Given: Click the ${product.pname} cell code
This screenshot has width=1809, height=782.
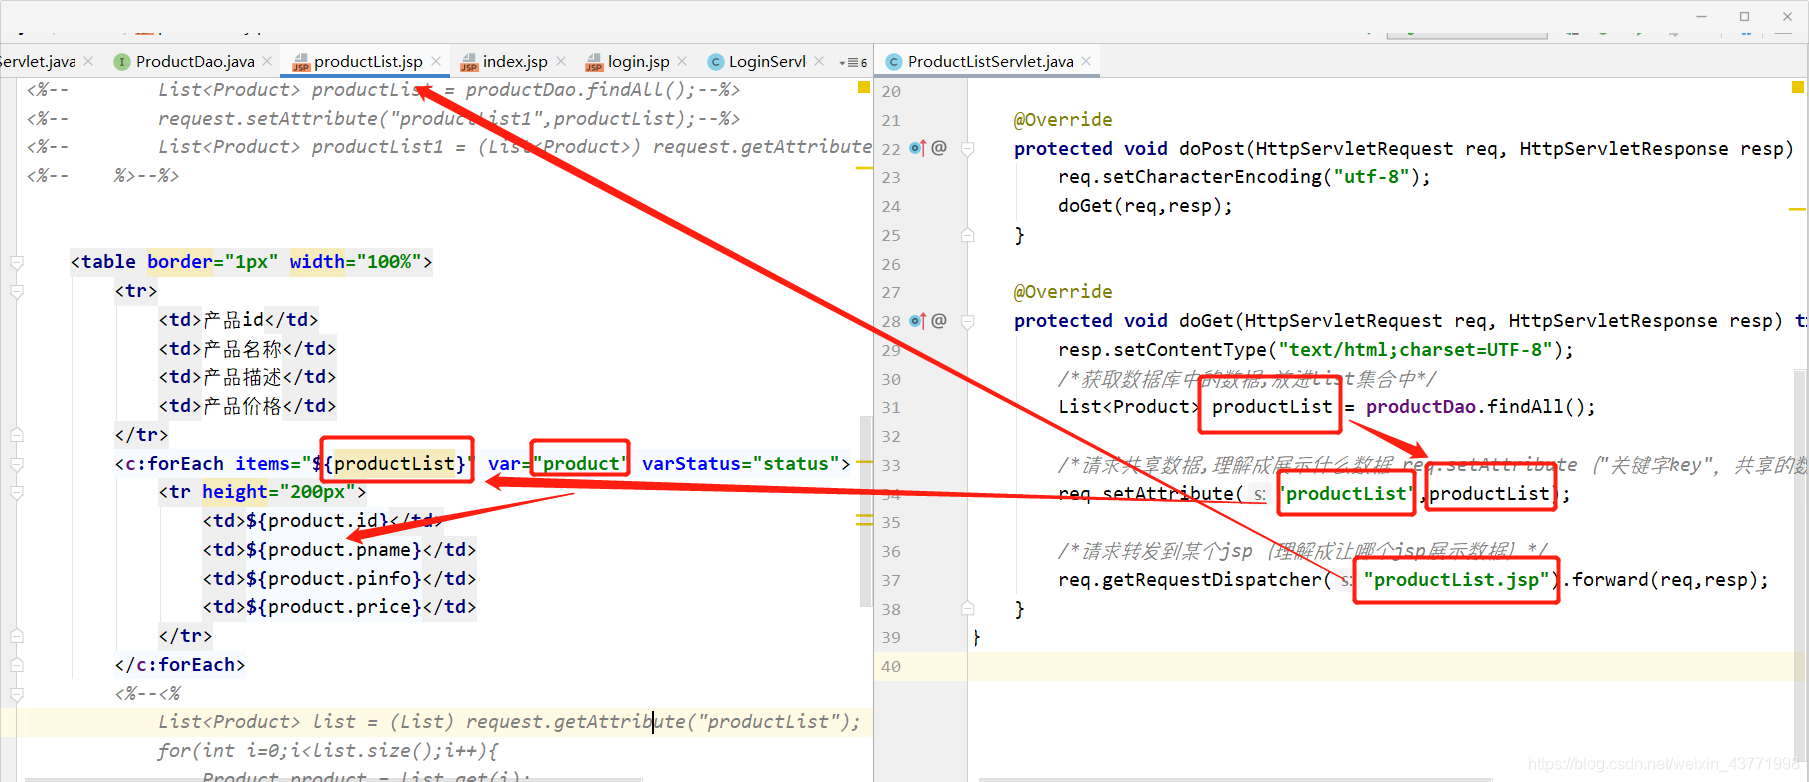Looking at the screenshot, I should pyautogui.click(x=334, y=550).
